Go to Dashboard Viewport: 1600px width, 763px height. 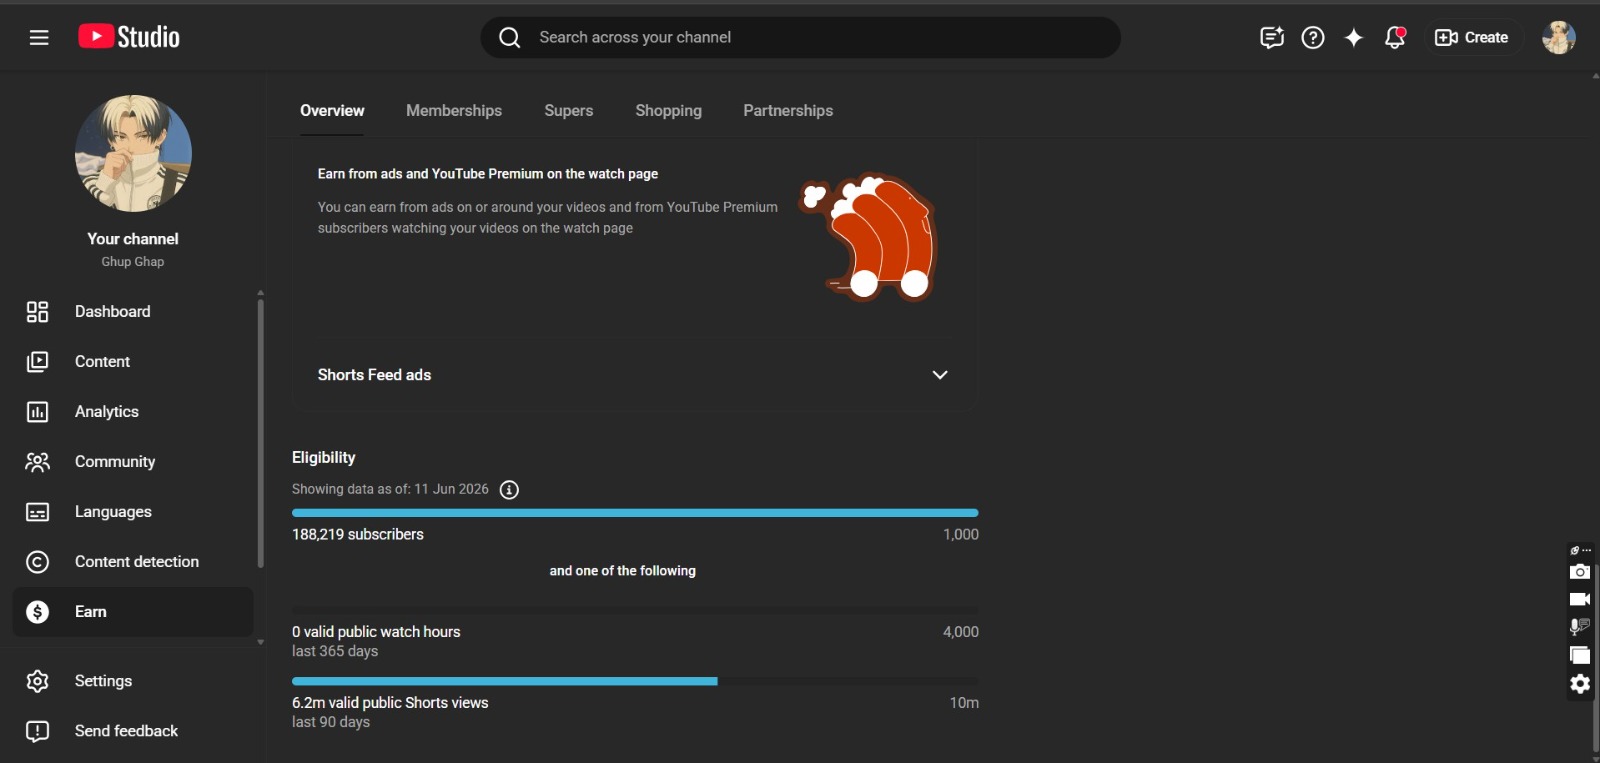(x=113, y=312)
